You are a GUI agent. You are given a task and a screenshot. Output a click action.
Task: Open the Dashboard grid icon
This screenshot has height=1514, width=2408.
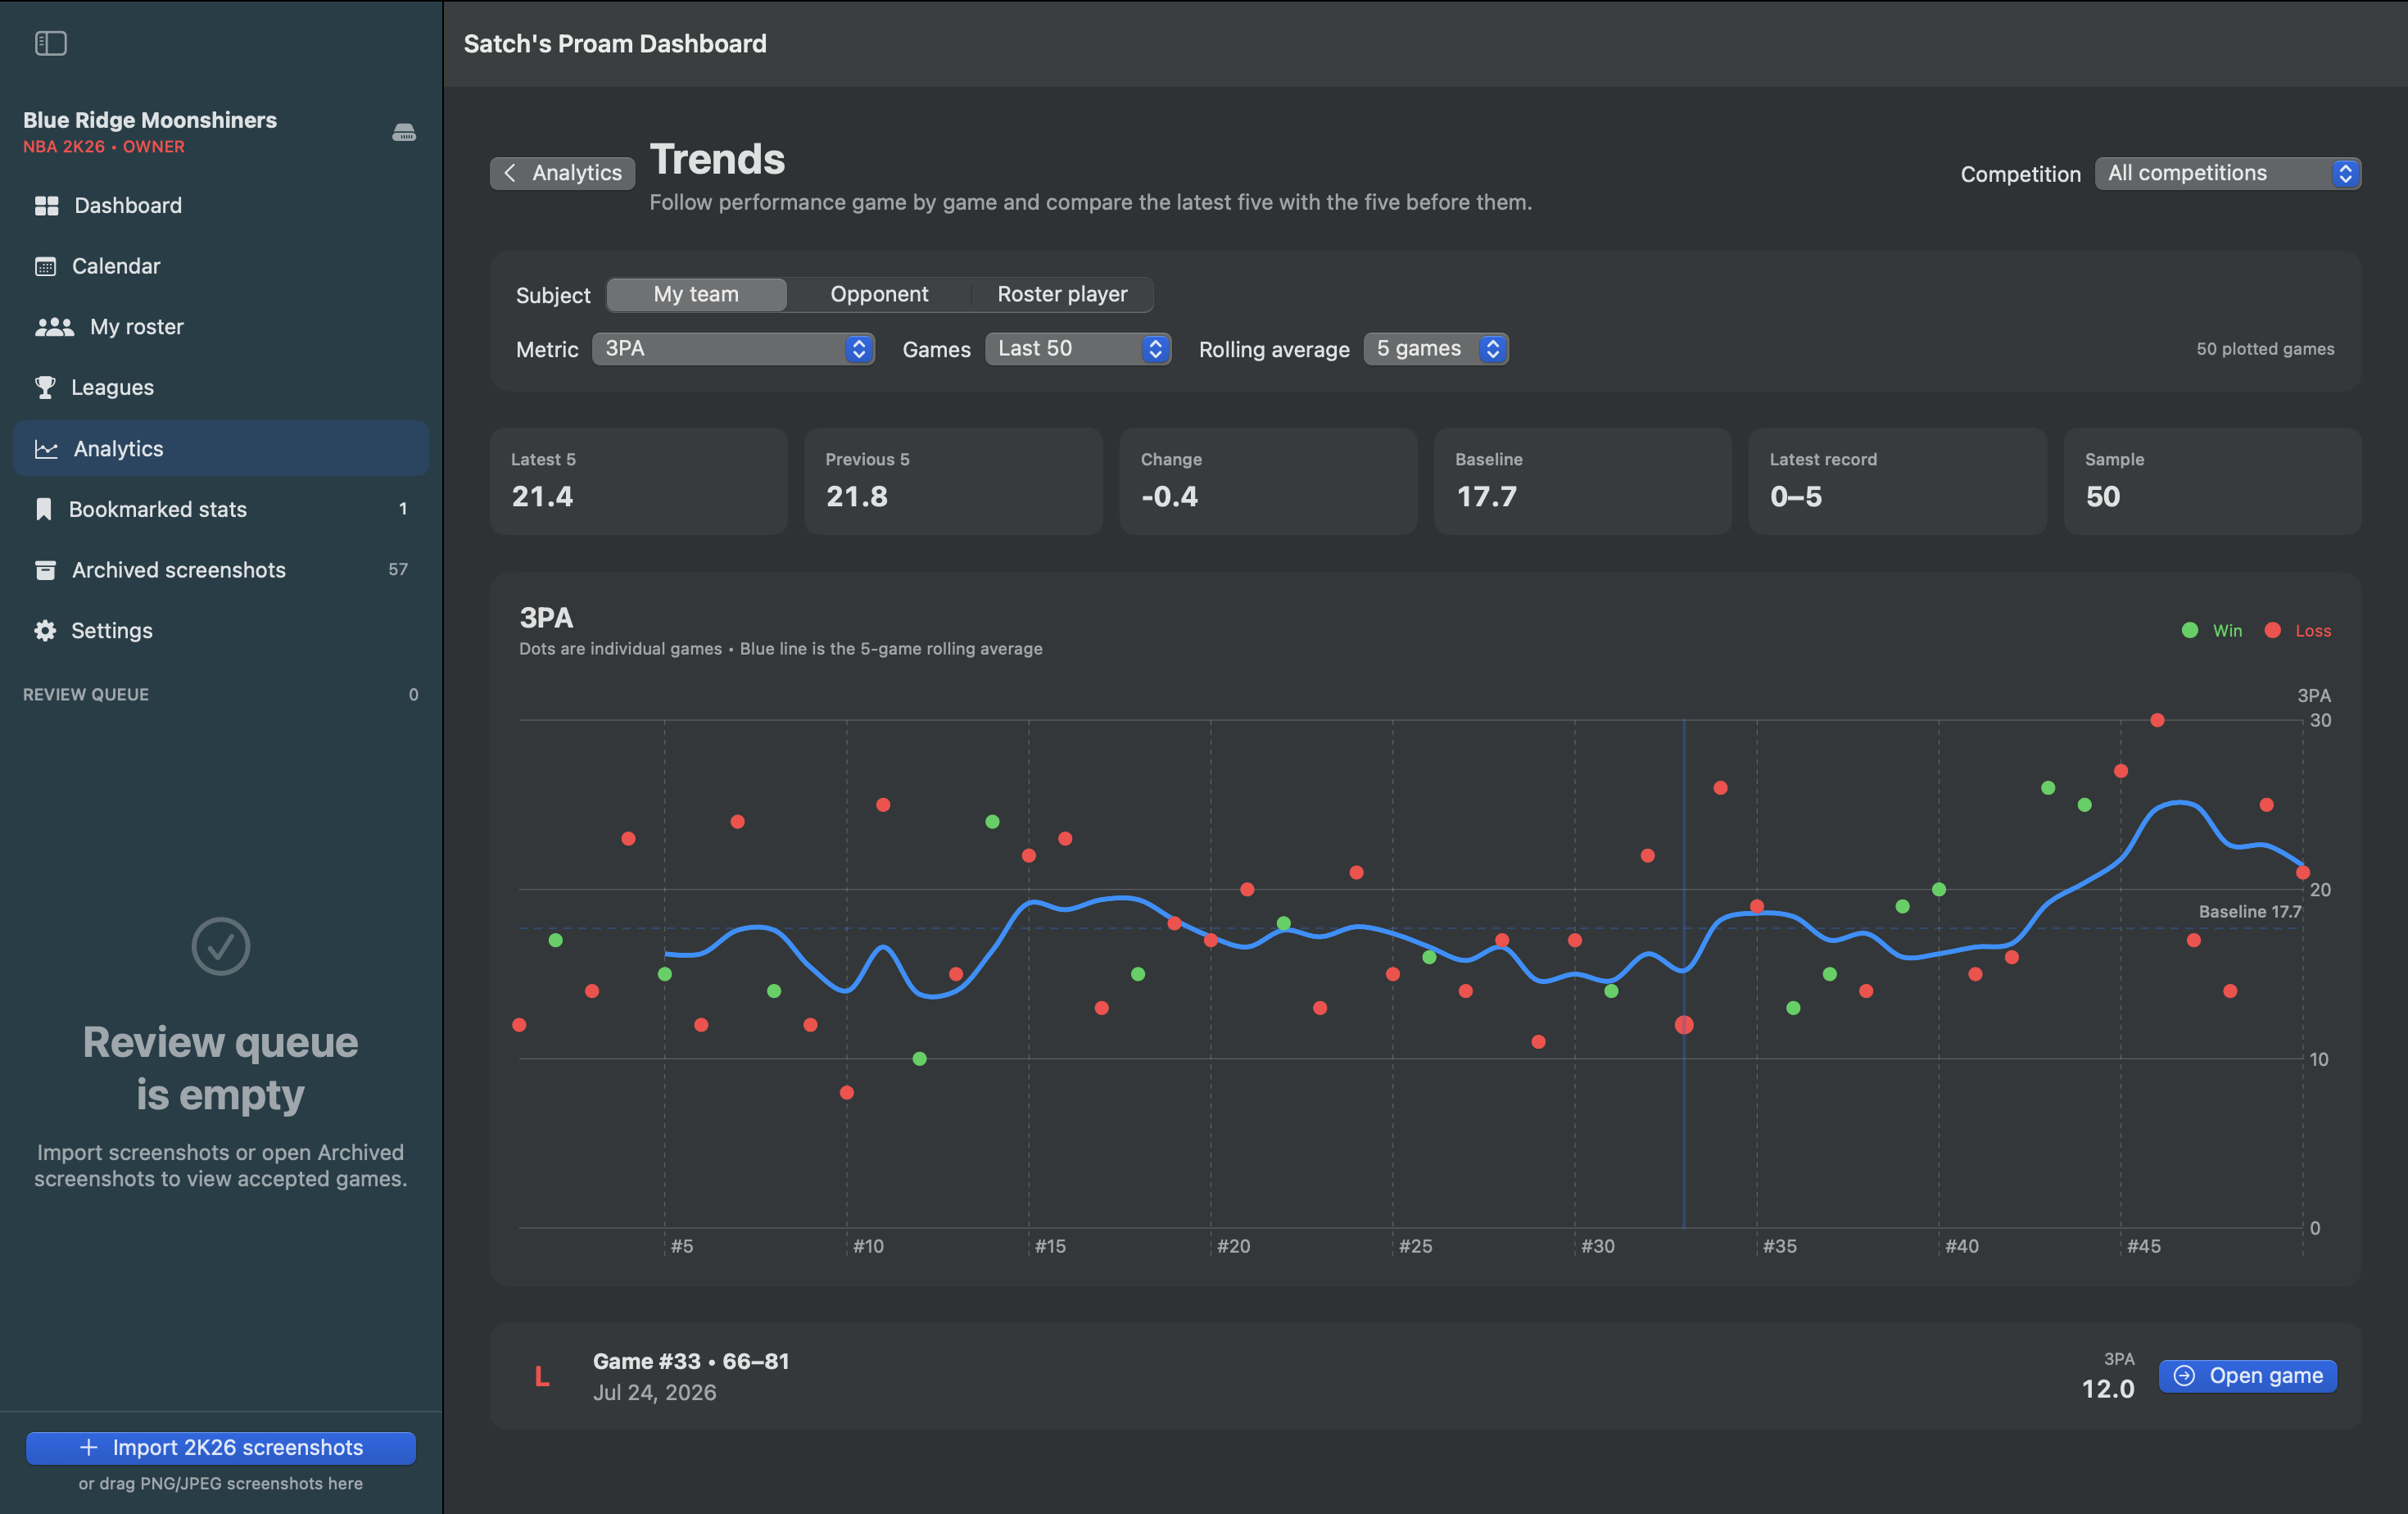tap(46, 205)
